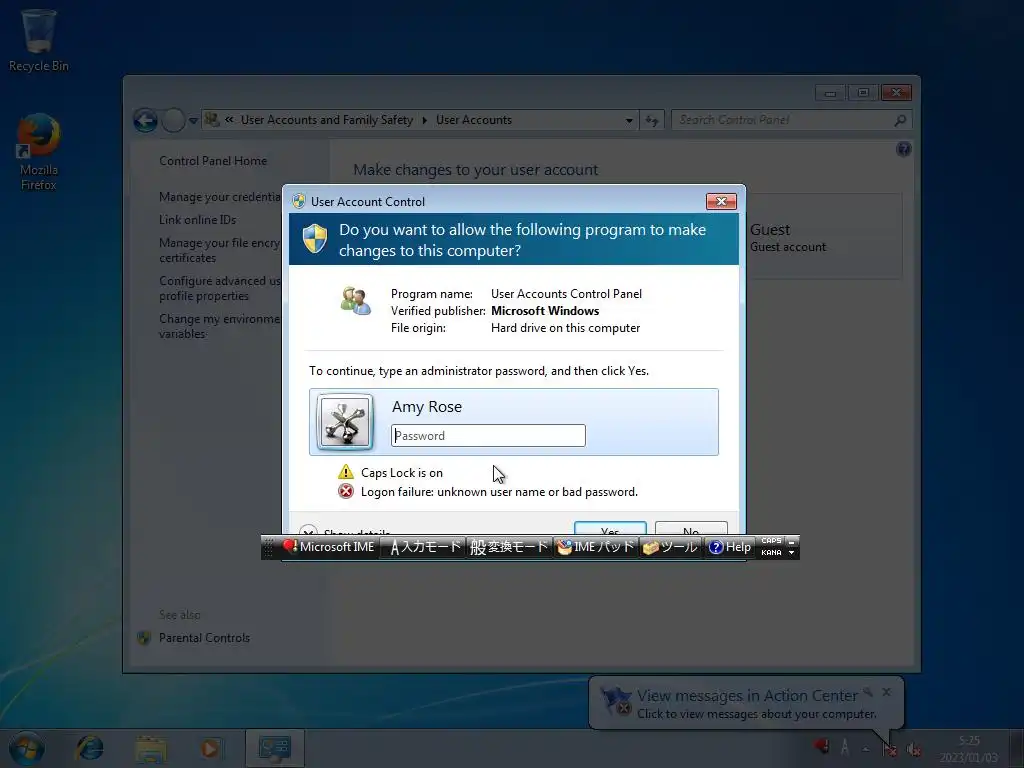
Task: Expand Show details in UAC dialog
Action: pos(345,530)
